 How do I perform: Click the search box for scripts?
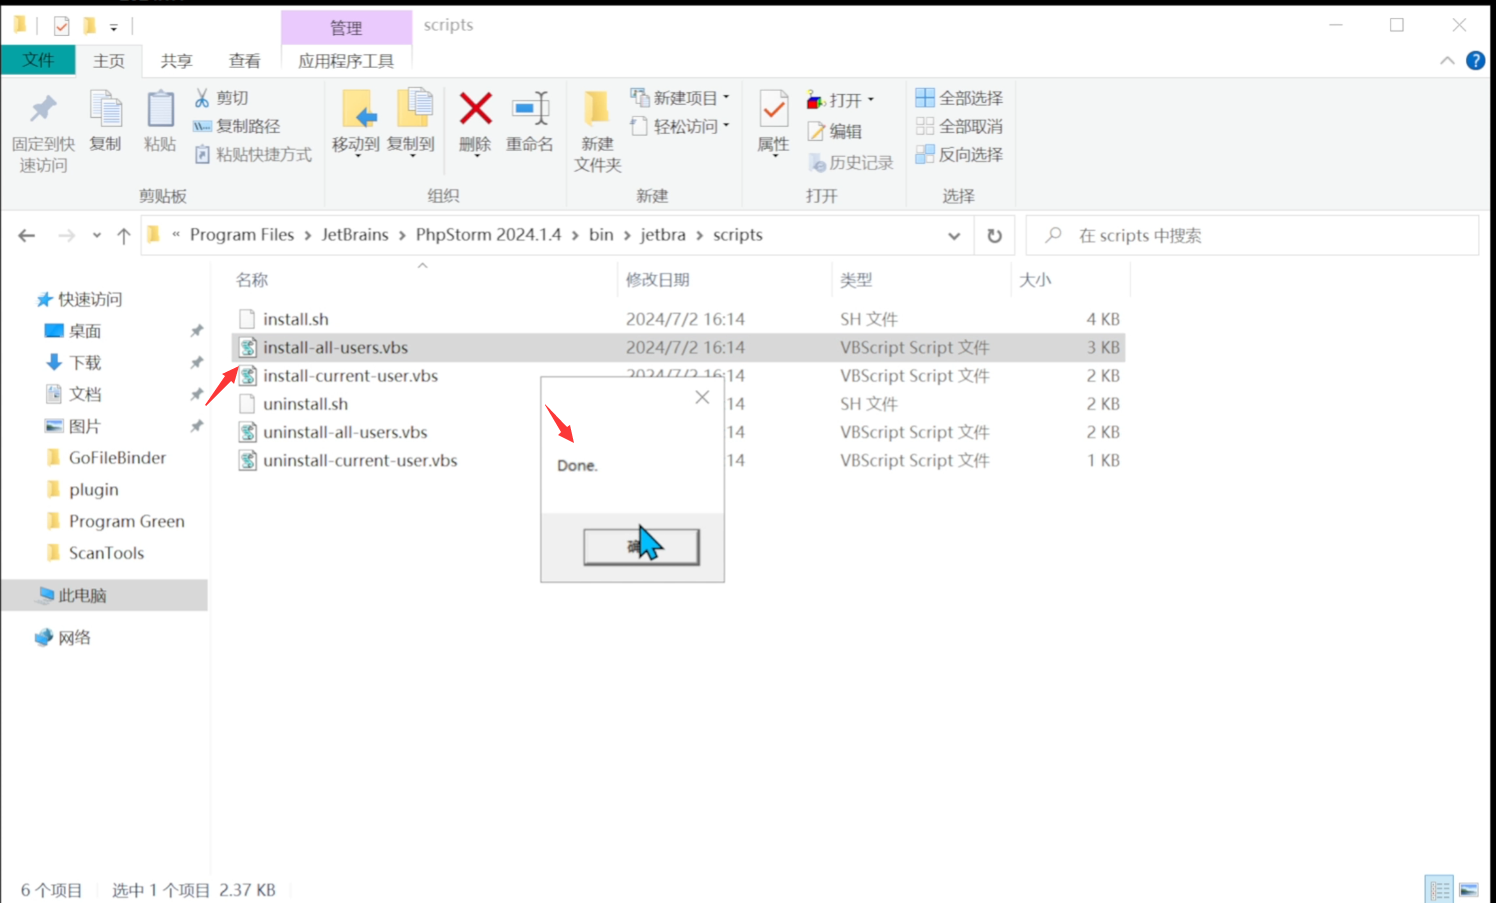(1252, 236)
